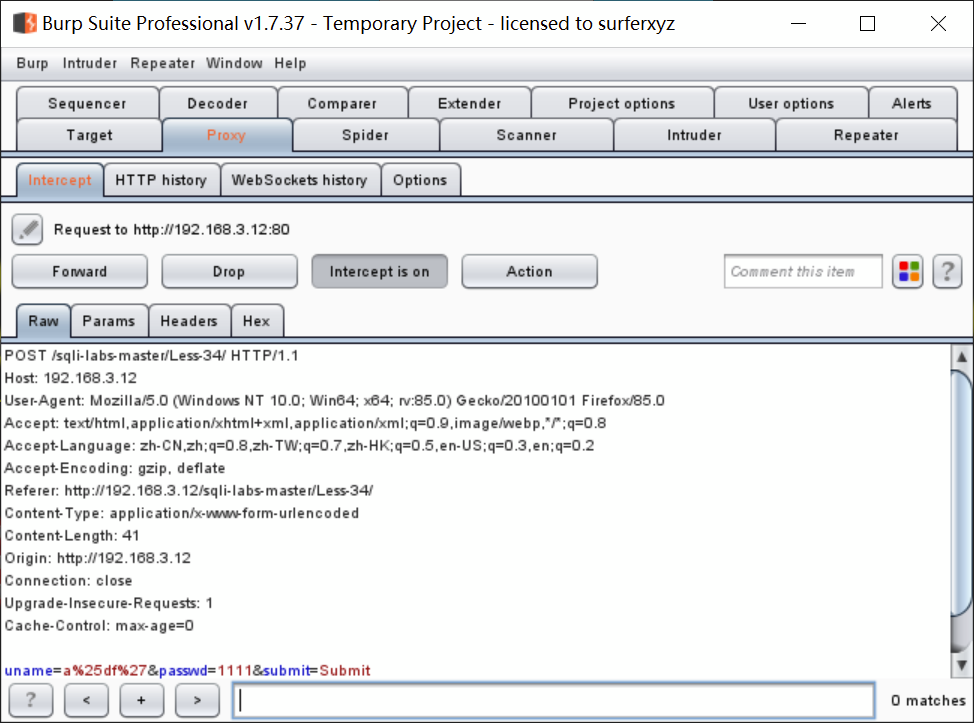The image size is (974, 723).
Task: Switch to the Intruder tool tab
Action: point(694,135)
